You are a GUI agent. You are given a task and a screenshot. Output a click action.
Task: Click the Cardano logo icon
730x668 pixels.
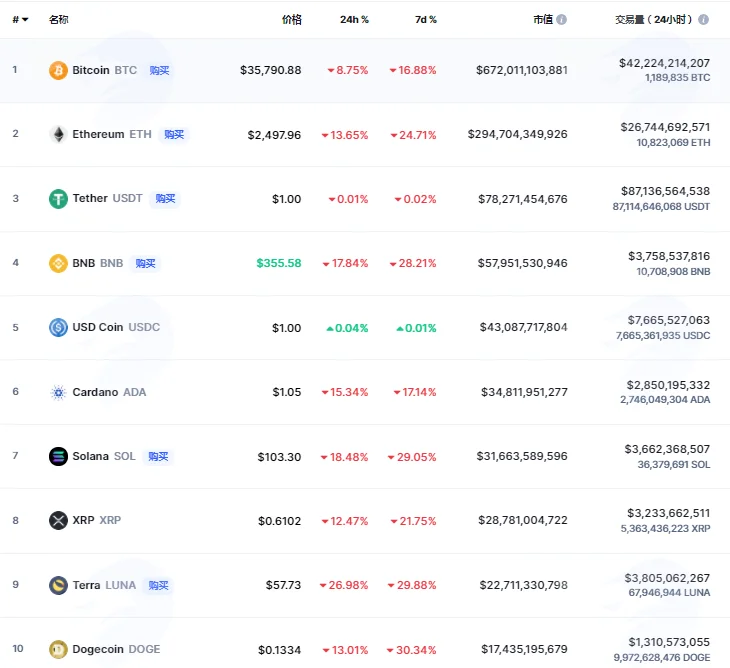[58, 392]
